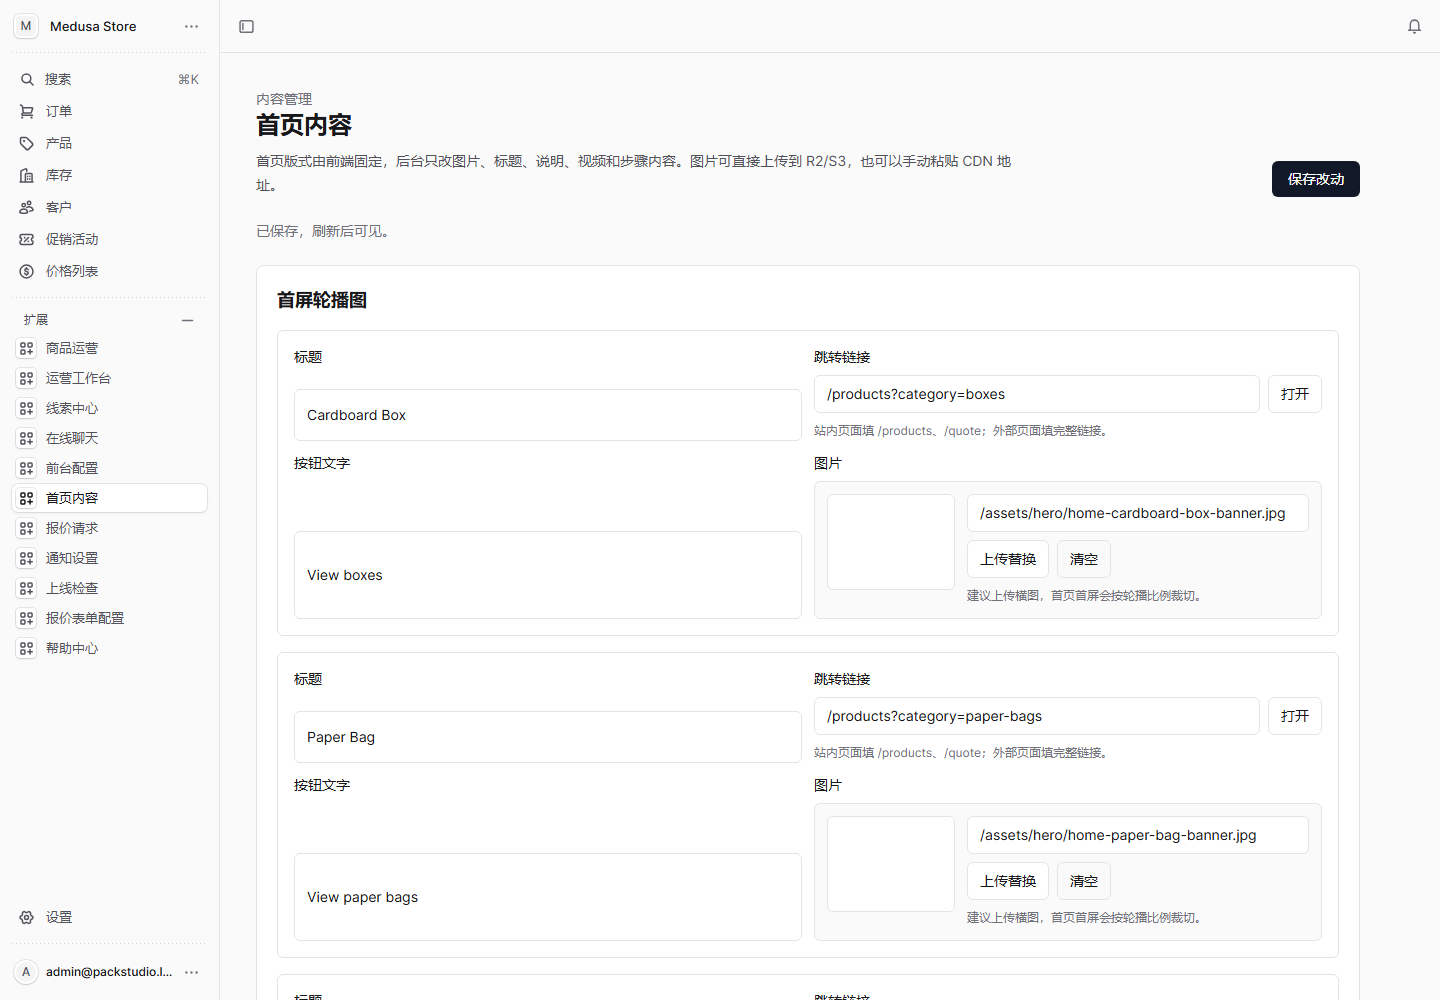
Task: Open Medusa Store three-dot menu
Action: pyautogui.click(x=192, y=26)
